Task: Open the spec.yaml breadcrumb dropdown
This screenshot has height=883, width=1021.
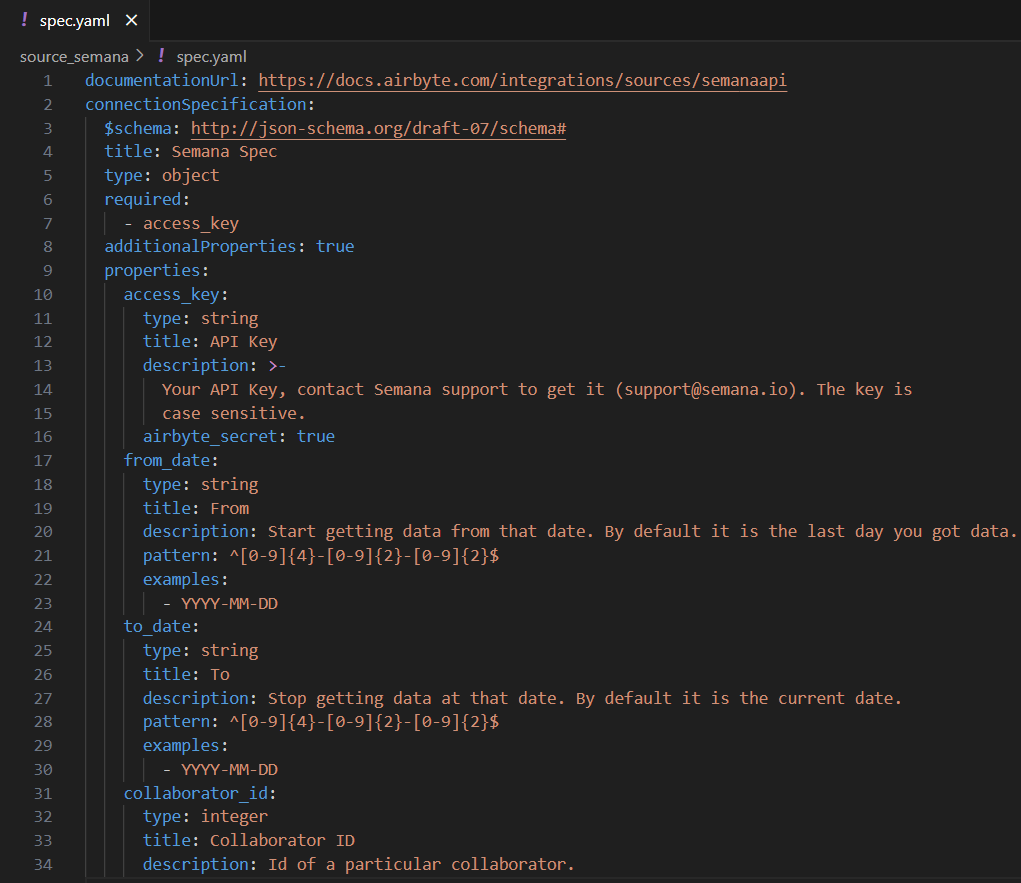Action: 211,56
